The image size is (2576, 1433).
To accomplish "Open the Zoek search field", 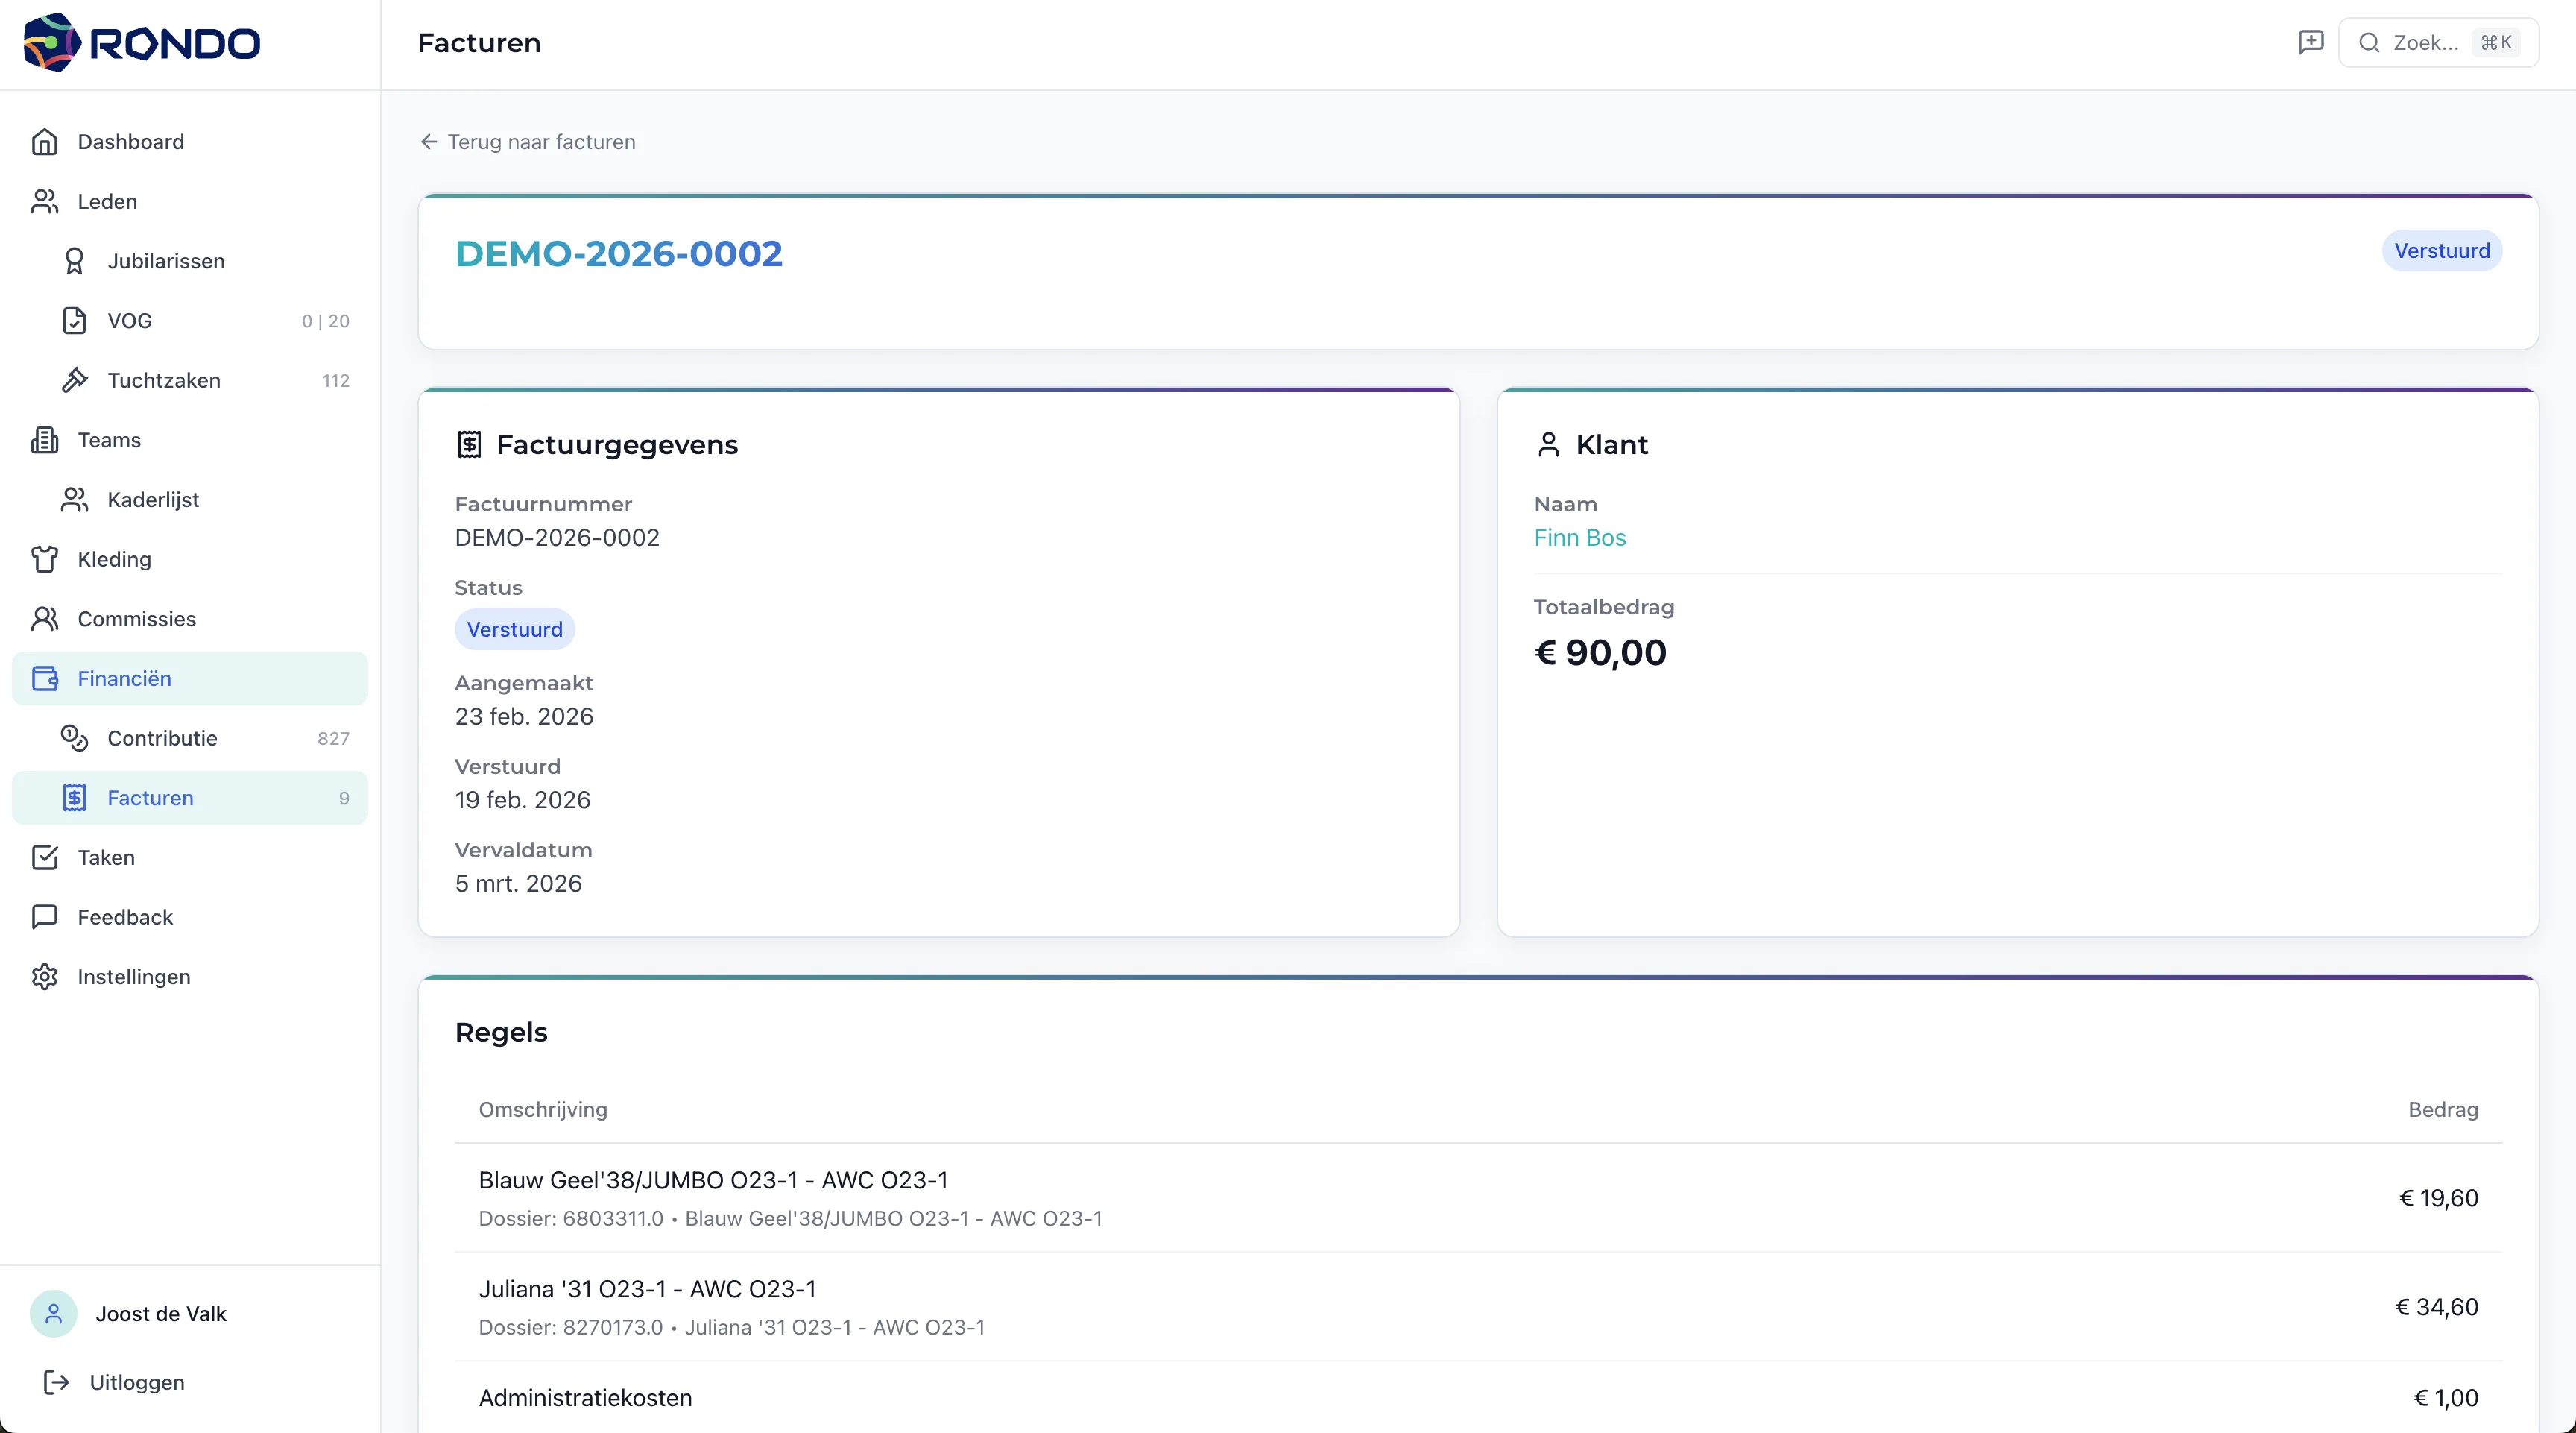I will coord(2430,42).
